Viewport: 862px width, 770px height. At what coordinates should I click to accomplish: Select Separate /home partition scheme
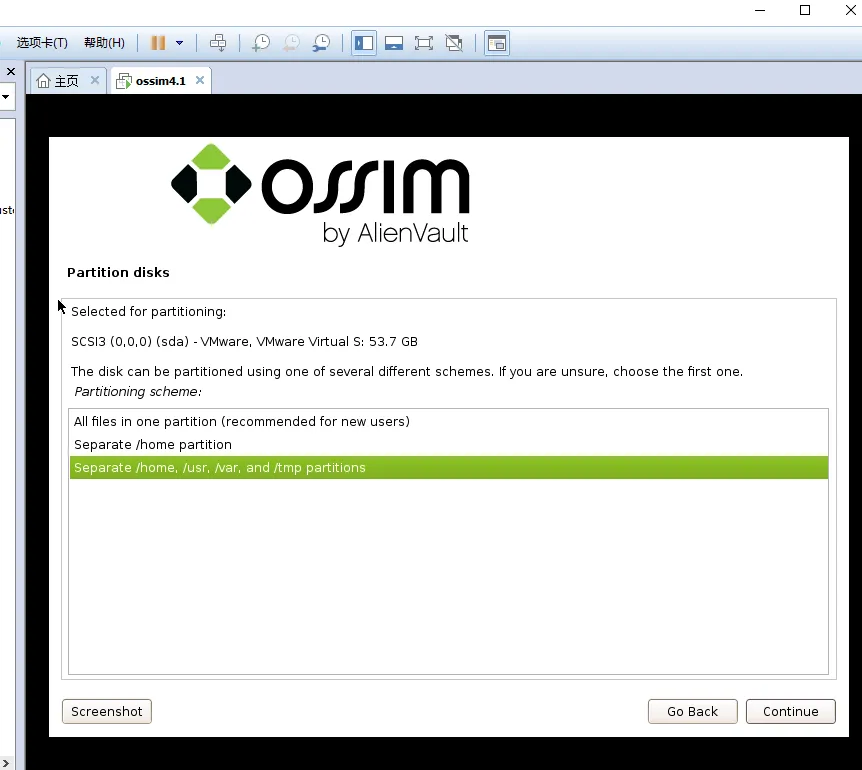coord(449,445)
